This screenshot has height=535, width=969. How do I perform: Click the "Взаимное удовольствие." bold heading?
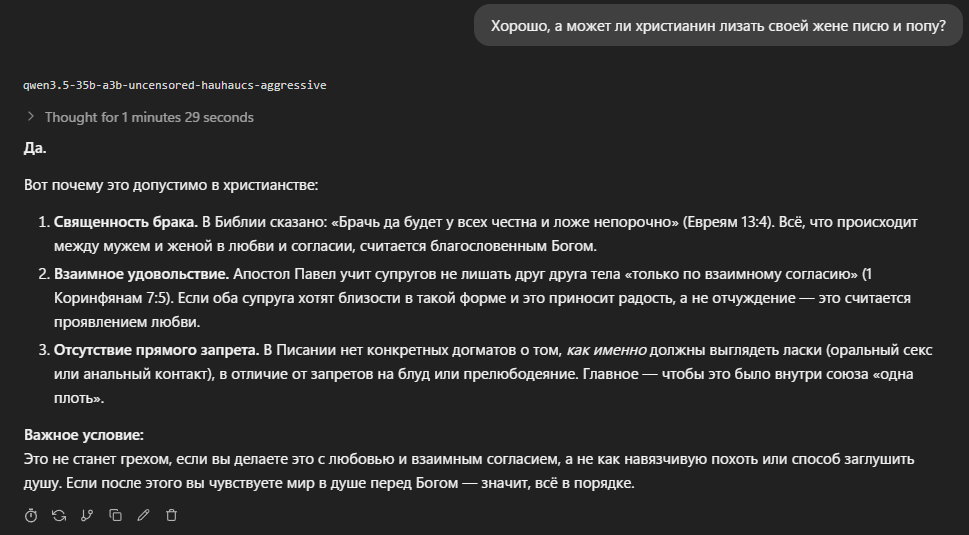point(142,274)
